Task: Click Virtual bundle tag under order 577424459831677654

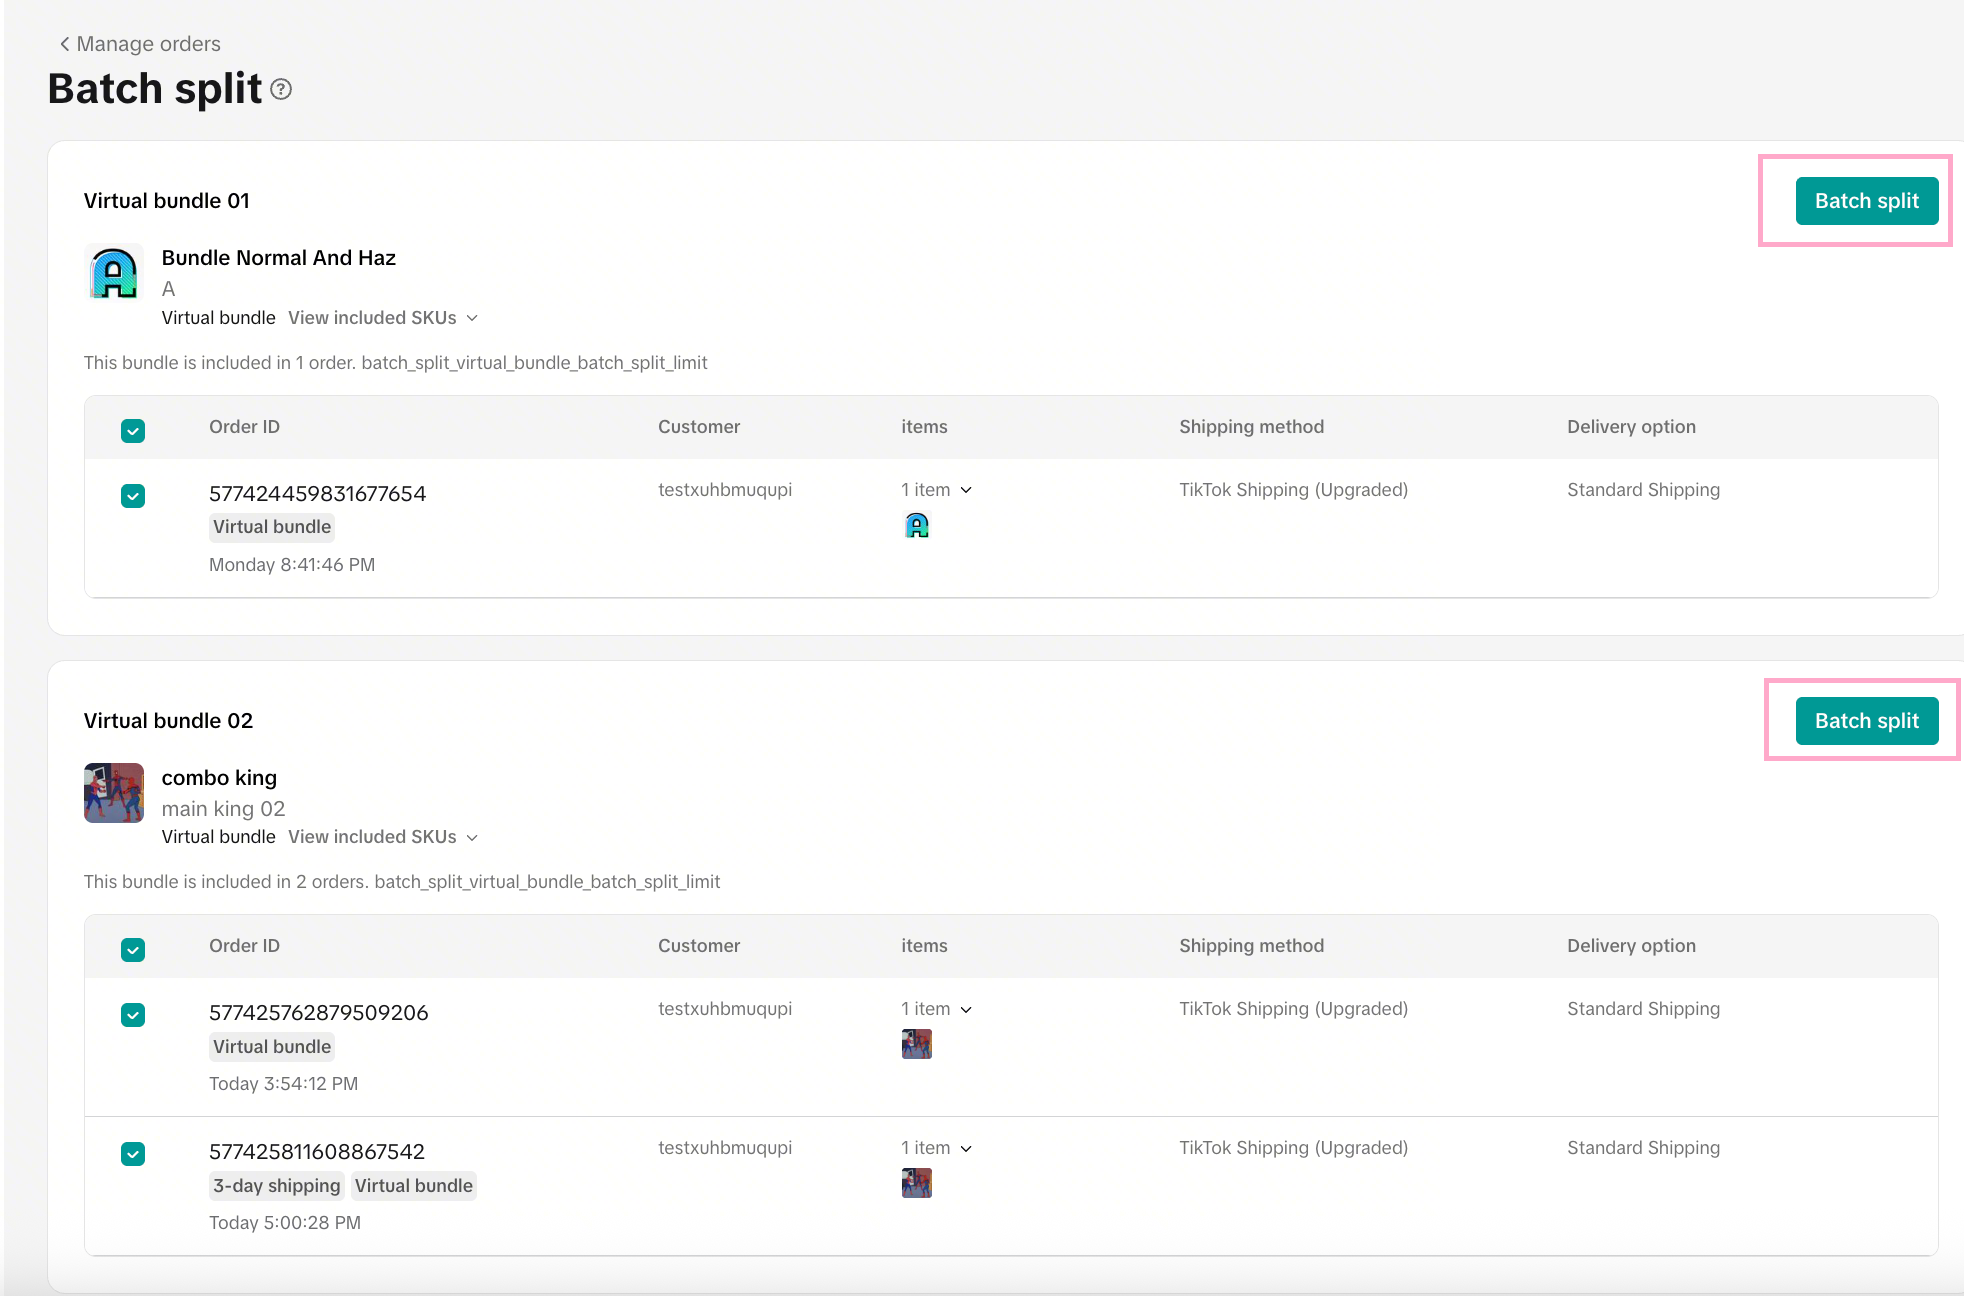Action: point(272,527)
